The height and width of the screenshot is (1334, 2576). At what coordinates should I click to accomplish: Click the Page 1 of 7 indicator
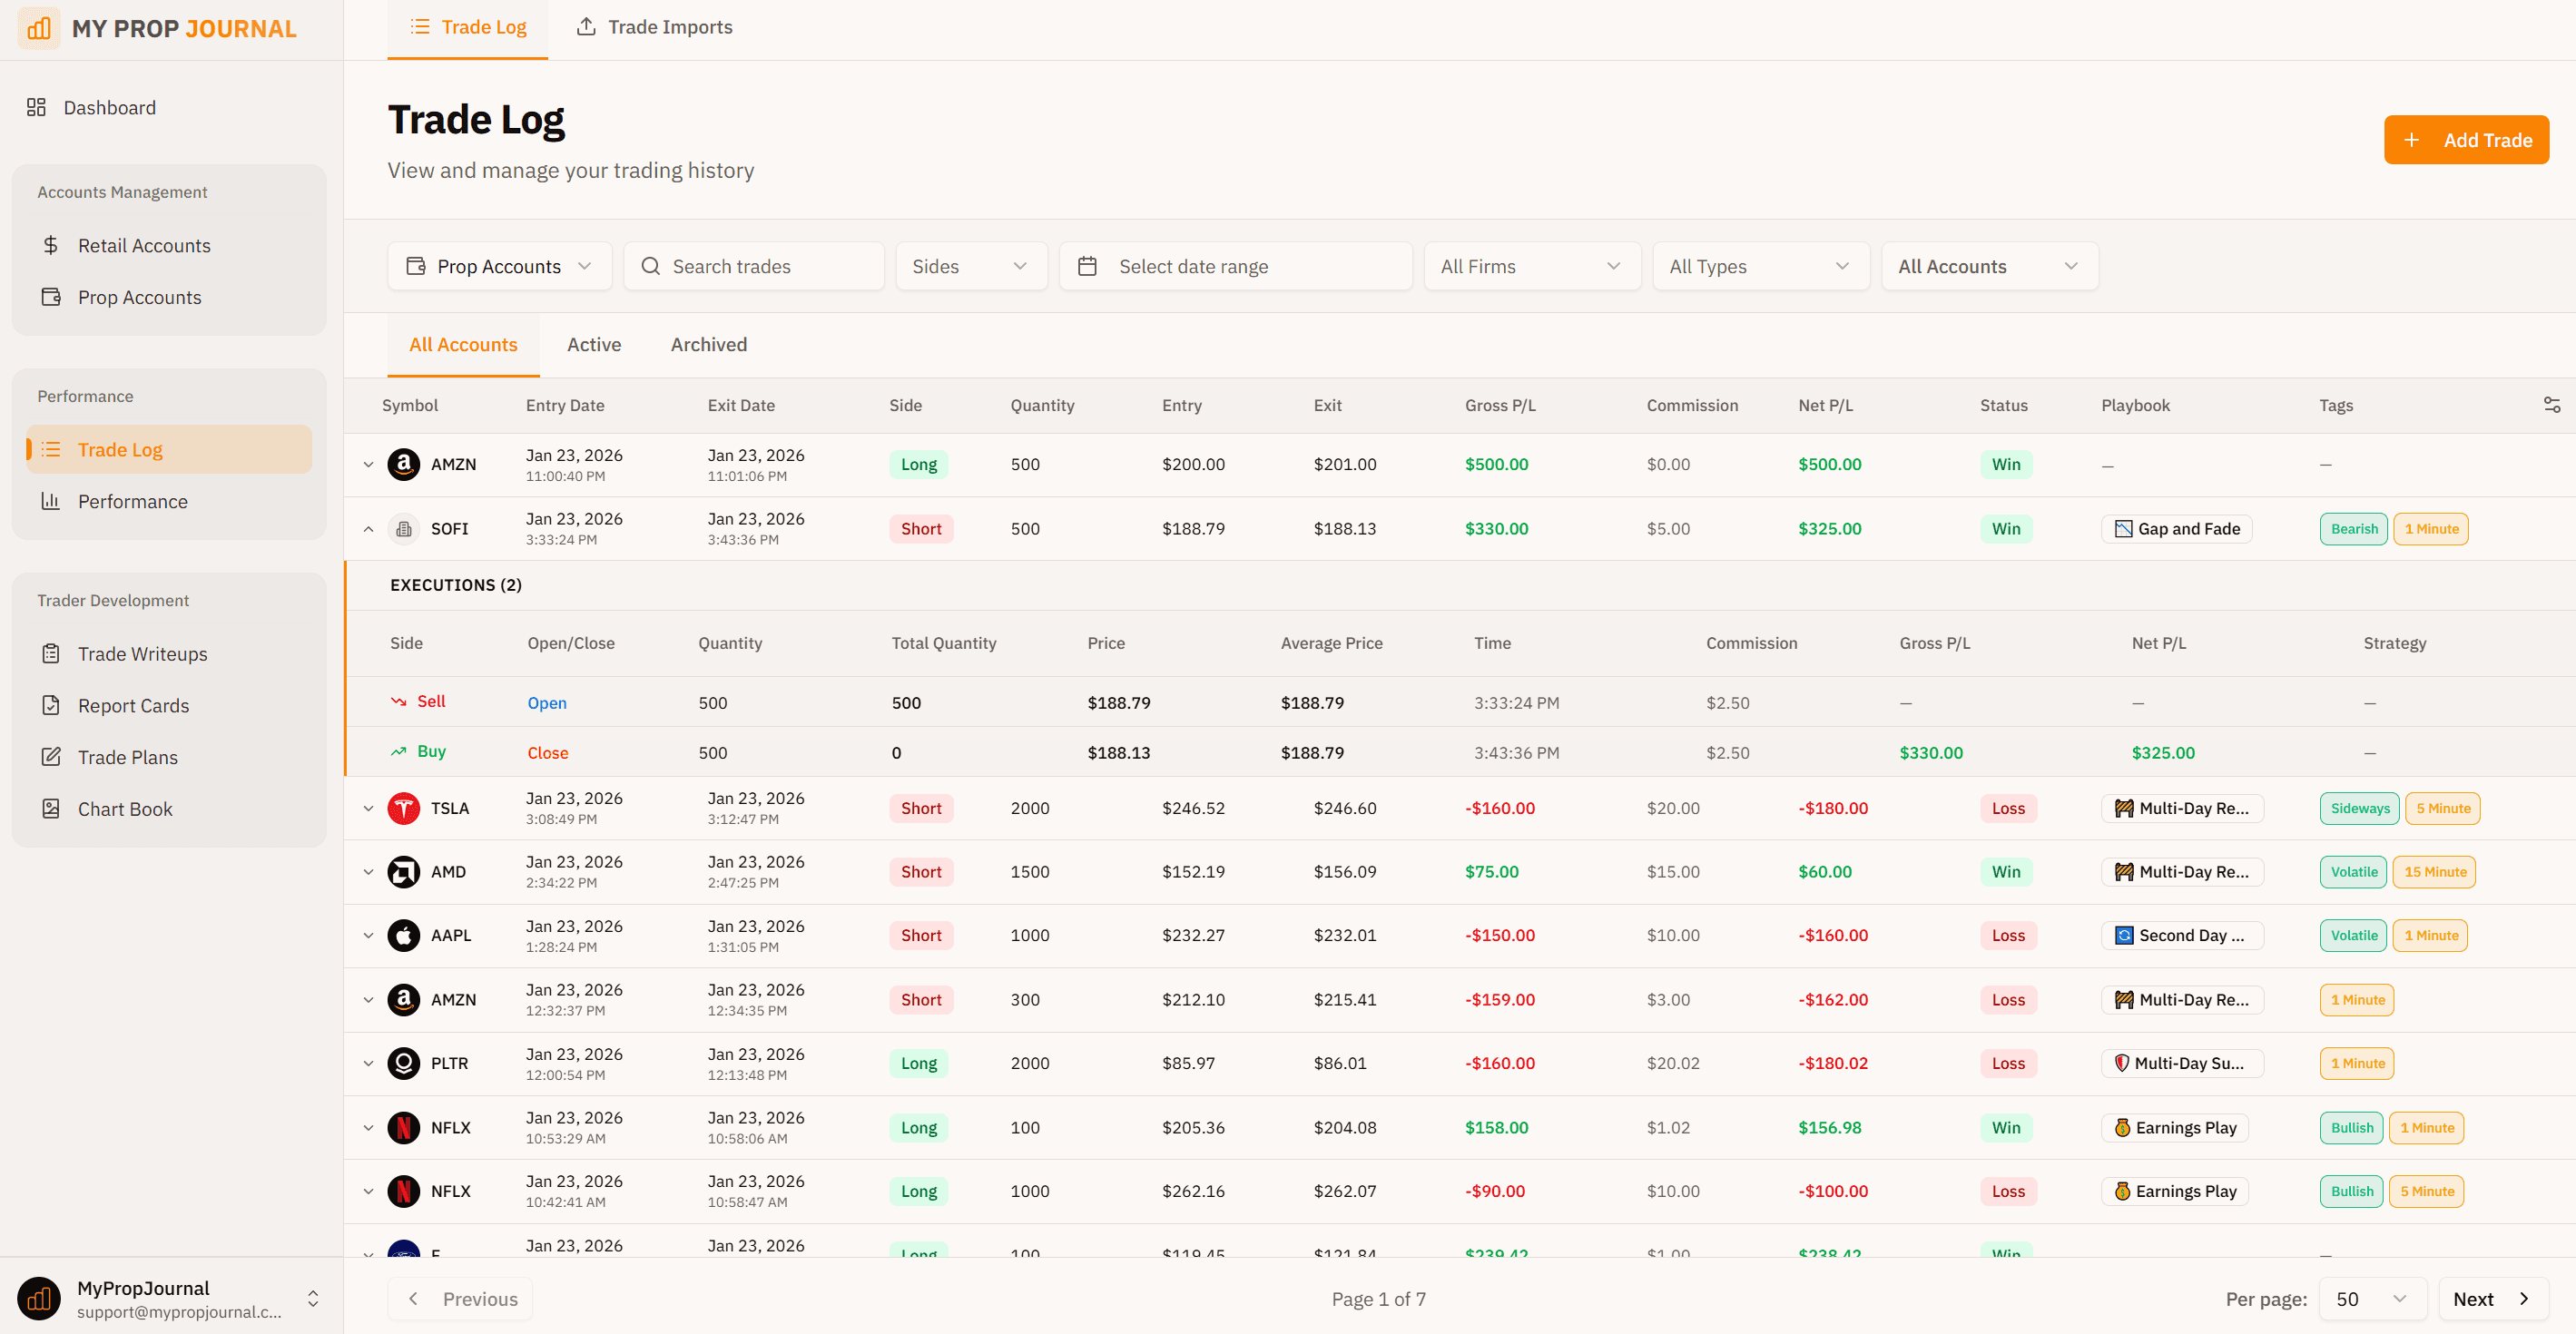(x=1378, y=1298)
